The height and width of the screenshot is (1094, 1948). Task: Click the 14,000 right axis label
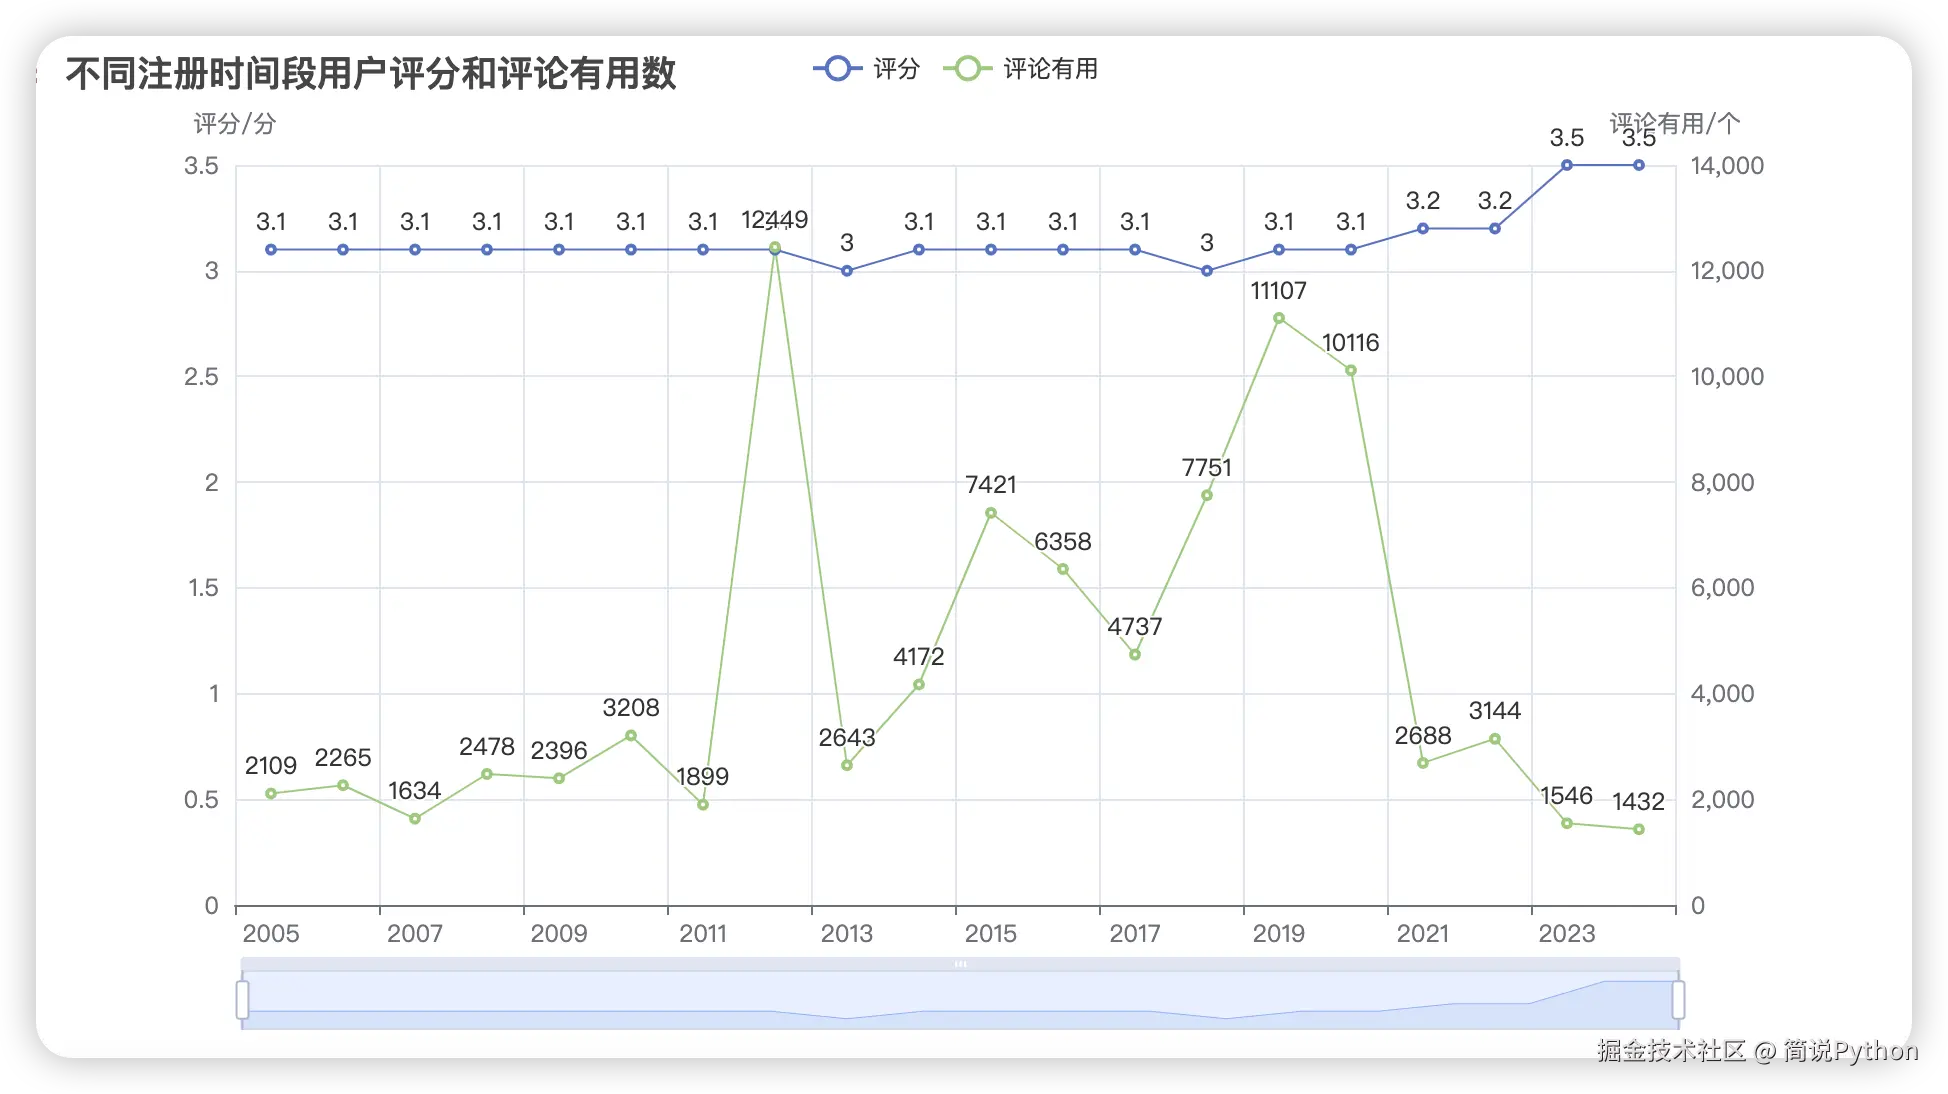click(x=1727, y=166)
